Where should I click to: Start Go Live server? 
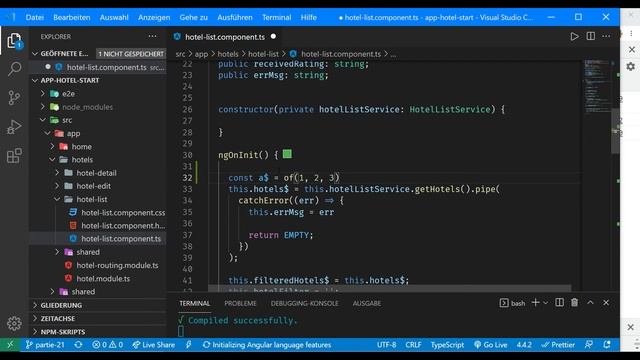pos(491,344)
